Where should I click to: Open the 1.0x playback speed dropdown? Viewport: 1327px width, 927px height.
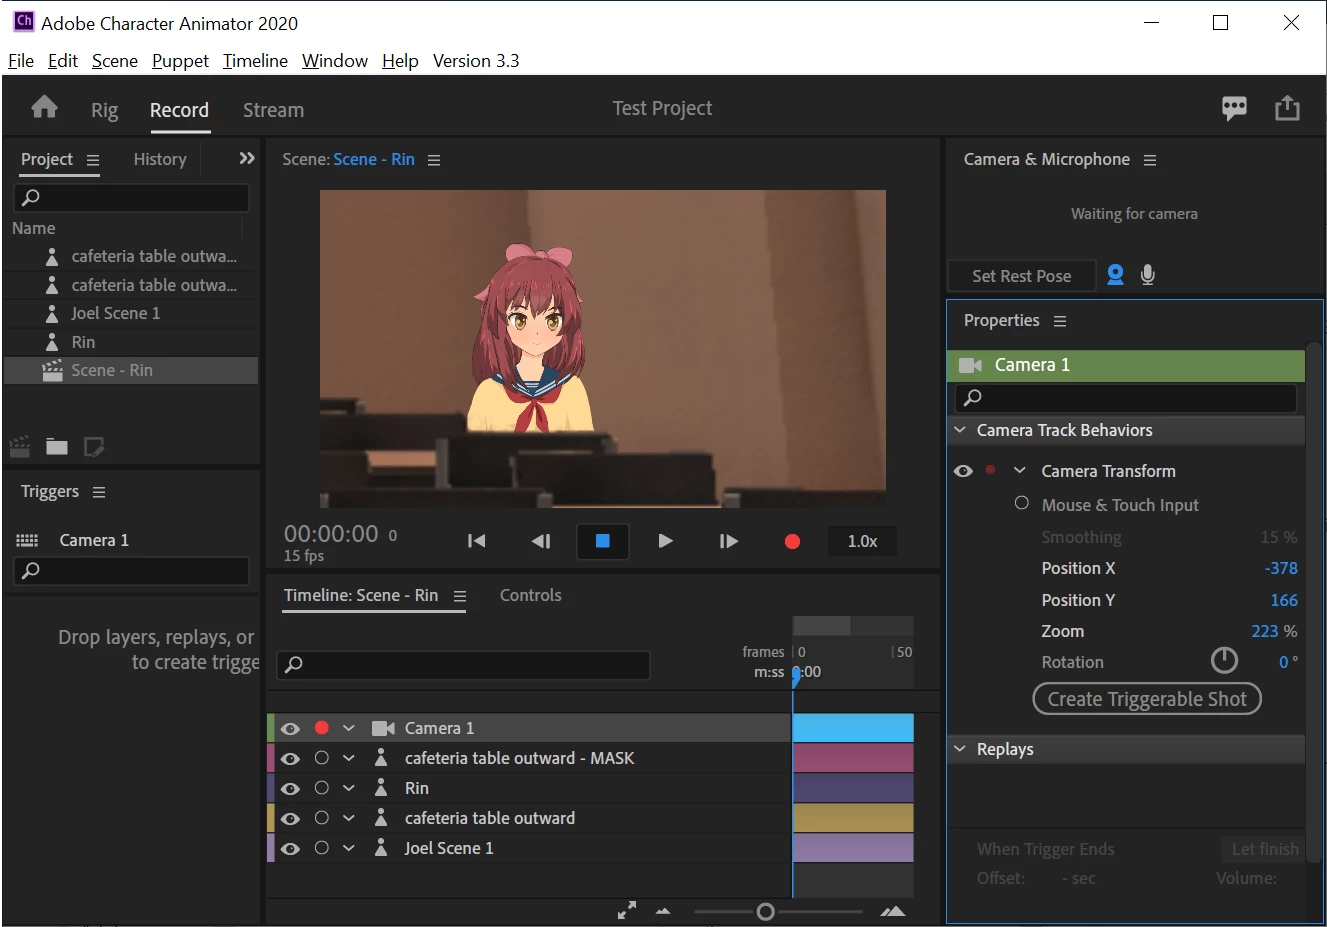pyautogui.click(x=862, y=541)
